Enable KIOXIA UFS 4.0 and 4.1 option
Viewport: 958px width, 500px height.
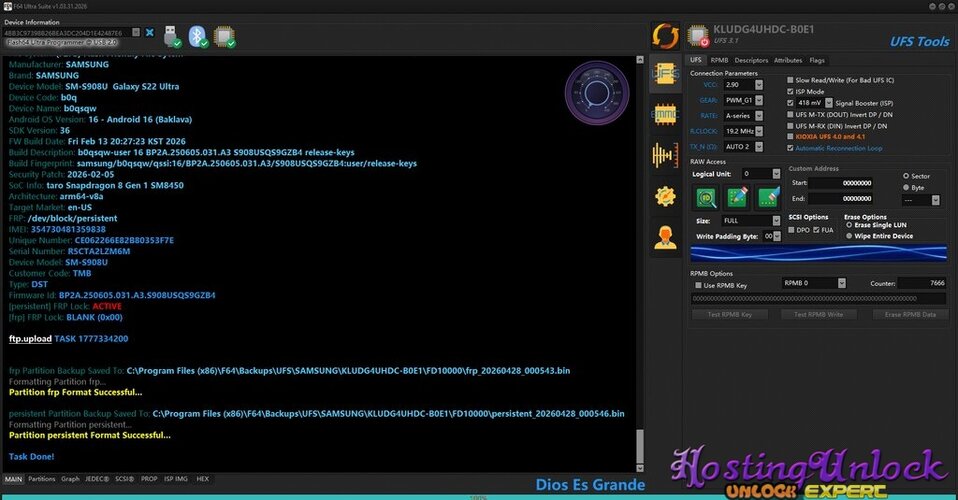point(790,137)
